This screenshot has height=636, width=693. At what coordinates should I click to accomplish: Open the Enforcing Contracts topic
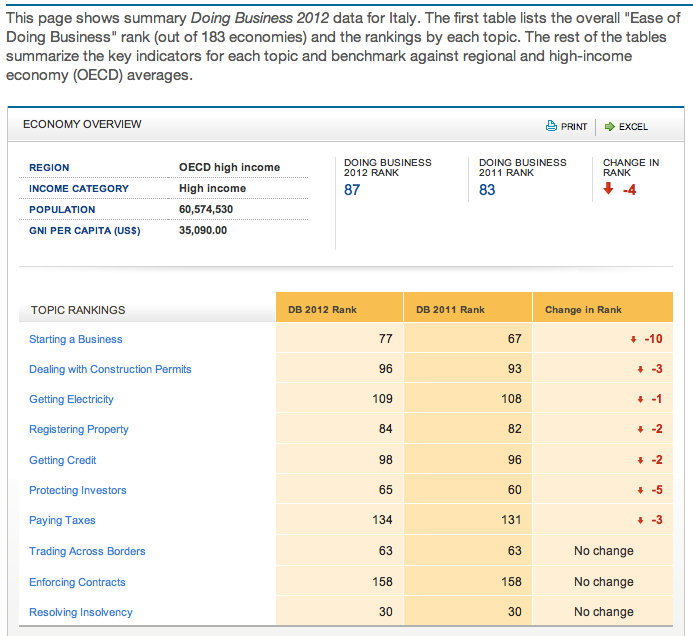click(x=77, y=582)
